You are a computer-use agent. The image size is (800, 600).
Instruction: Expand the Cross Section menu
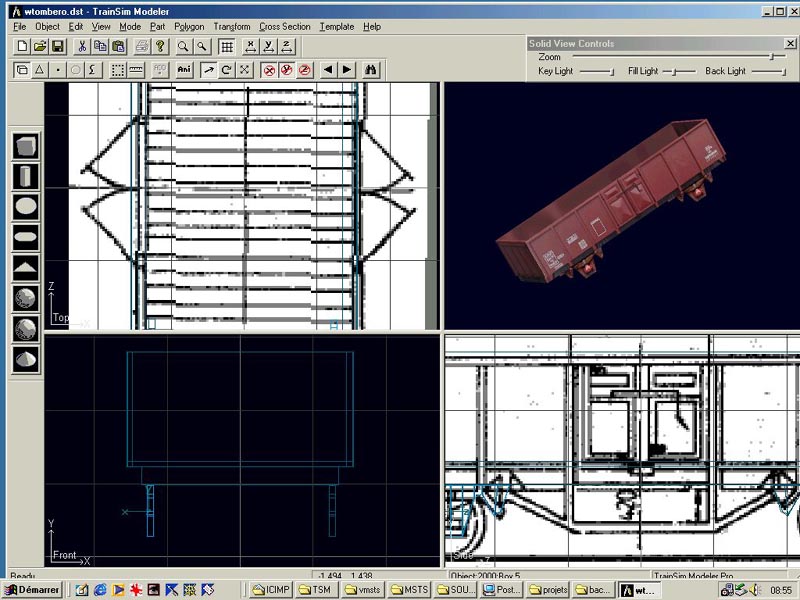(x=285, y=27)
